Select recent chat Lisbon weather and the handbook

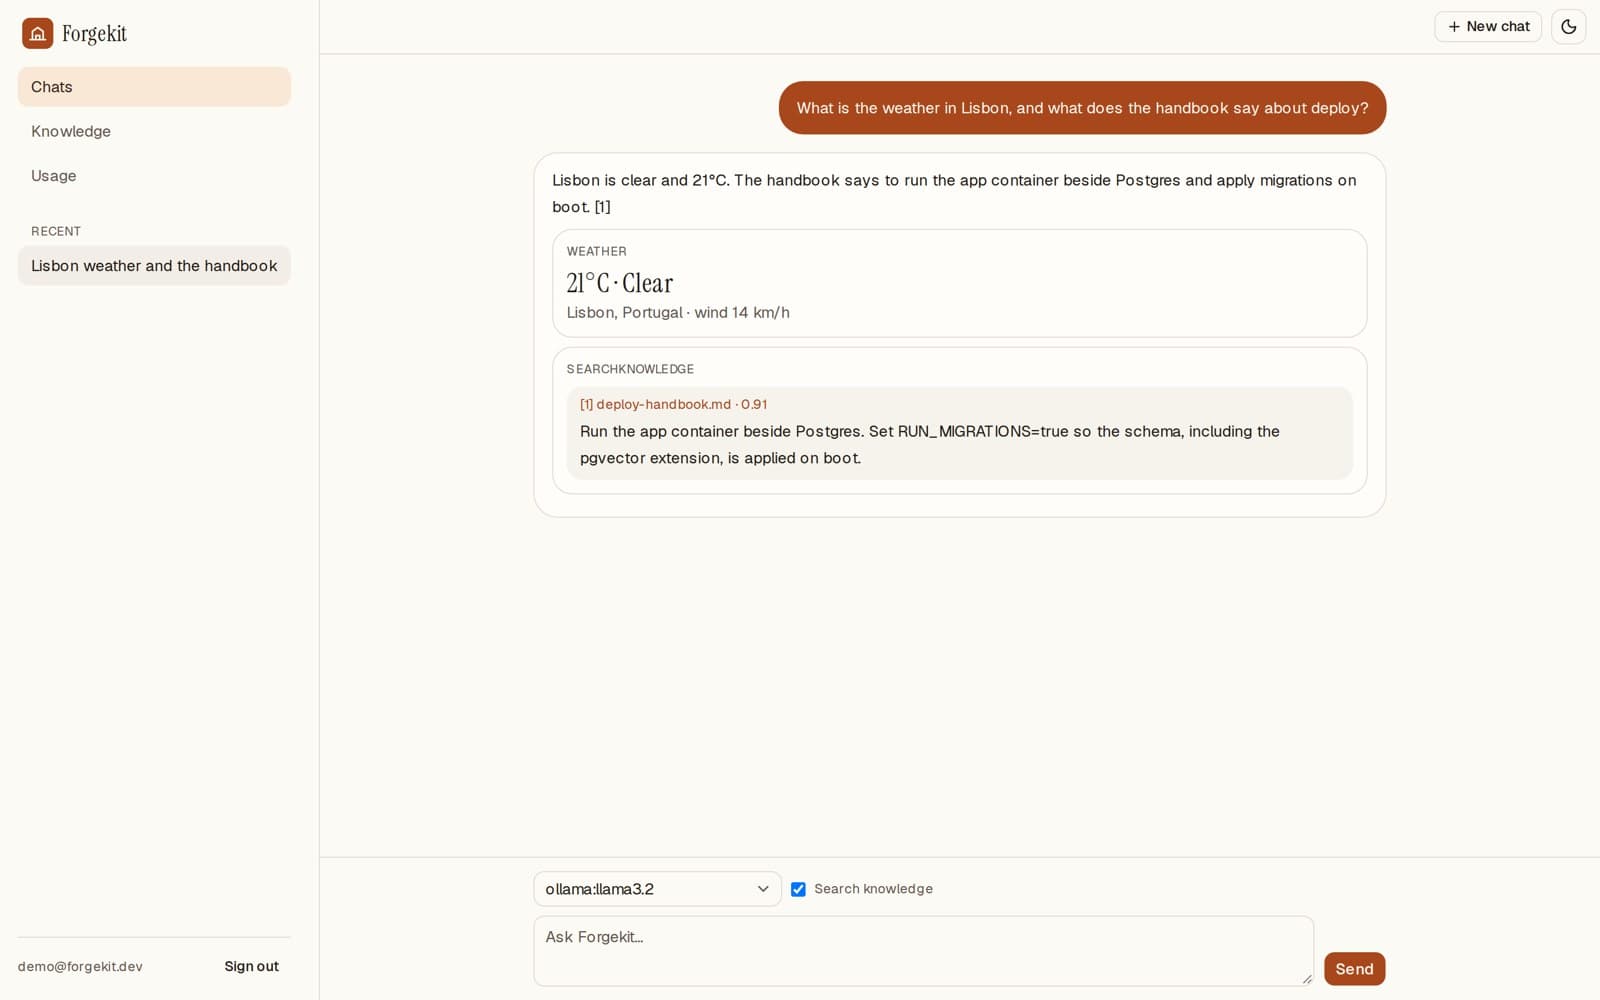click(154, 266)
